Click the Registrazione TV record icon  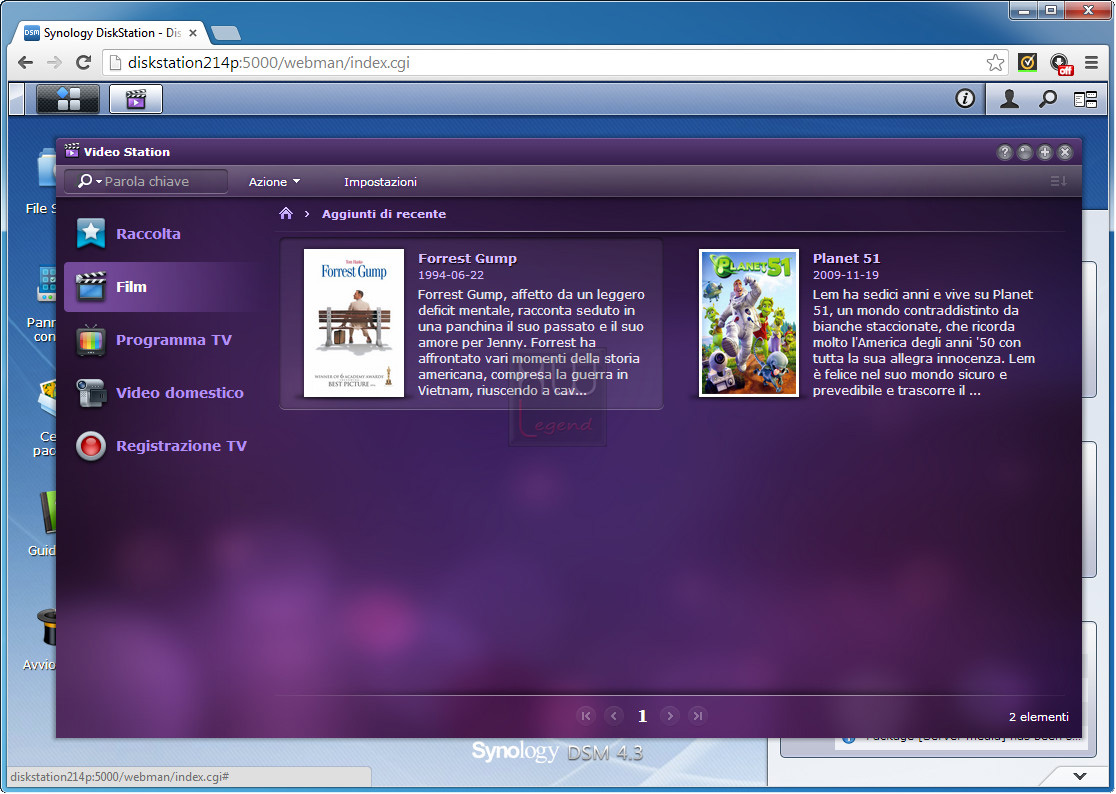point(91,446)
